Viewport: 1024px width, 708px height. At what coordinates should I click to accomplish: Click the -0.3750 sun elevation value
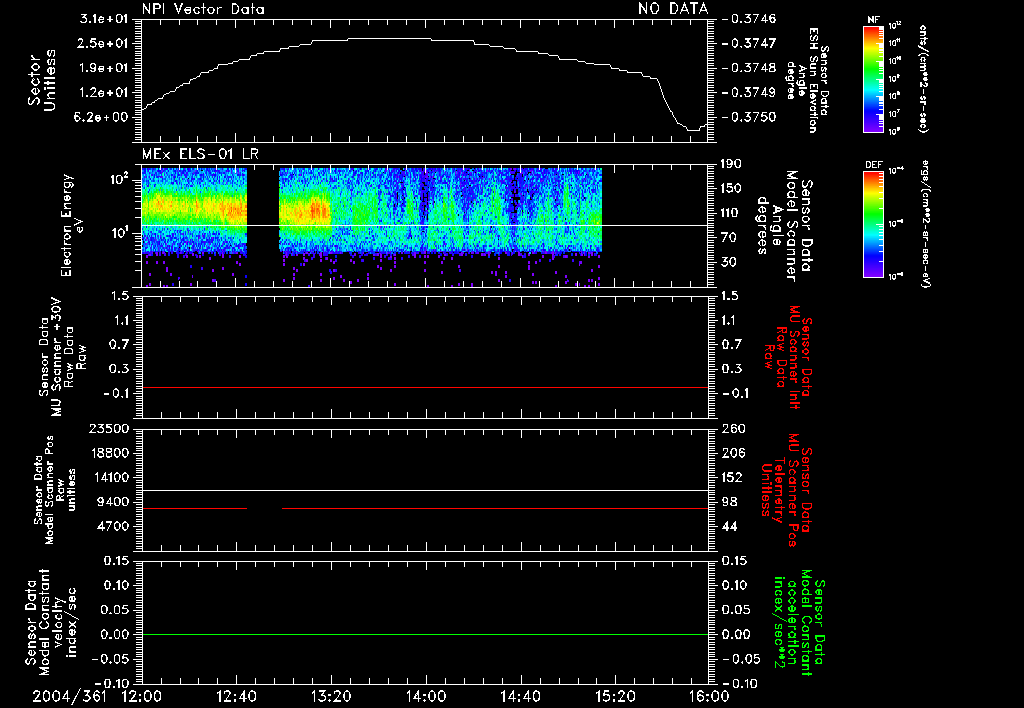click(x=749, y=117)
